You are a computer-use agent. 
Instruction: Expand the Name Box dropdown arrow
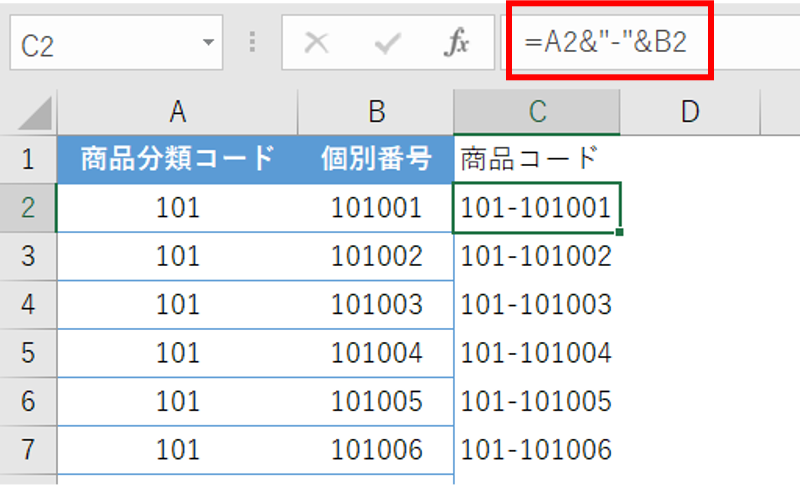[207, 45]
